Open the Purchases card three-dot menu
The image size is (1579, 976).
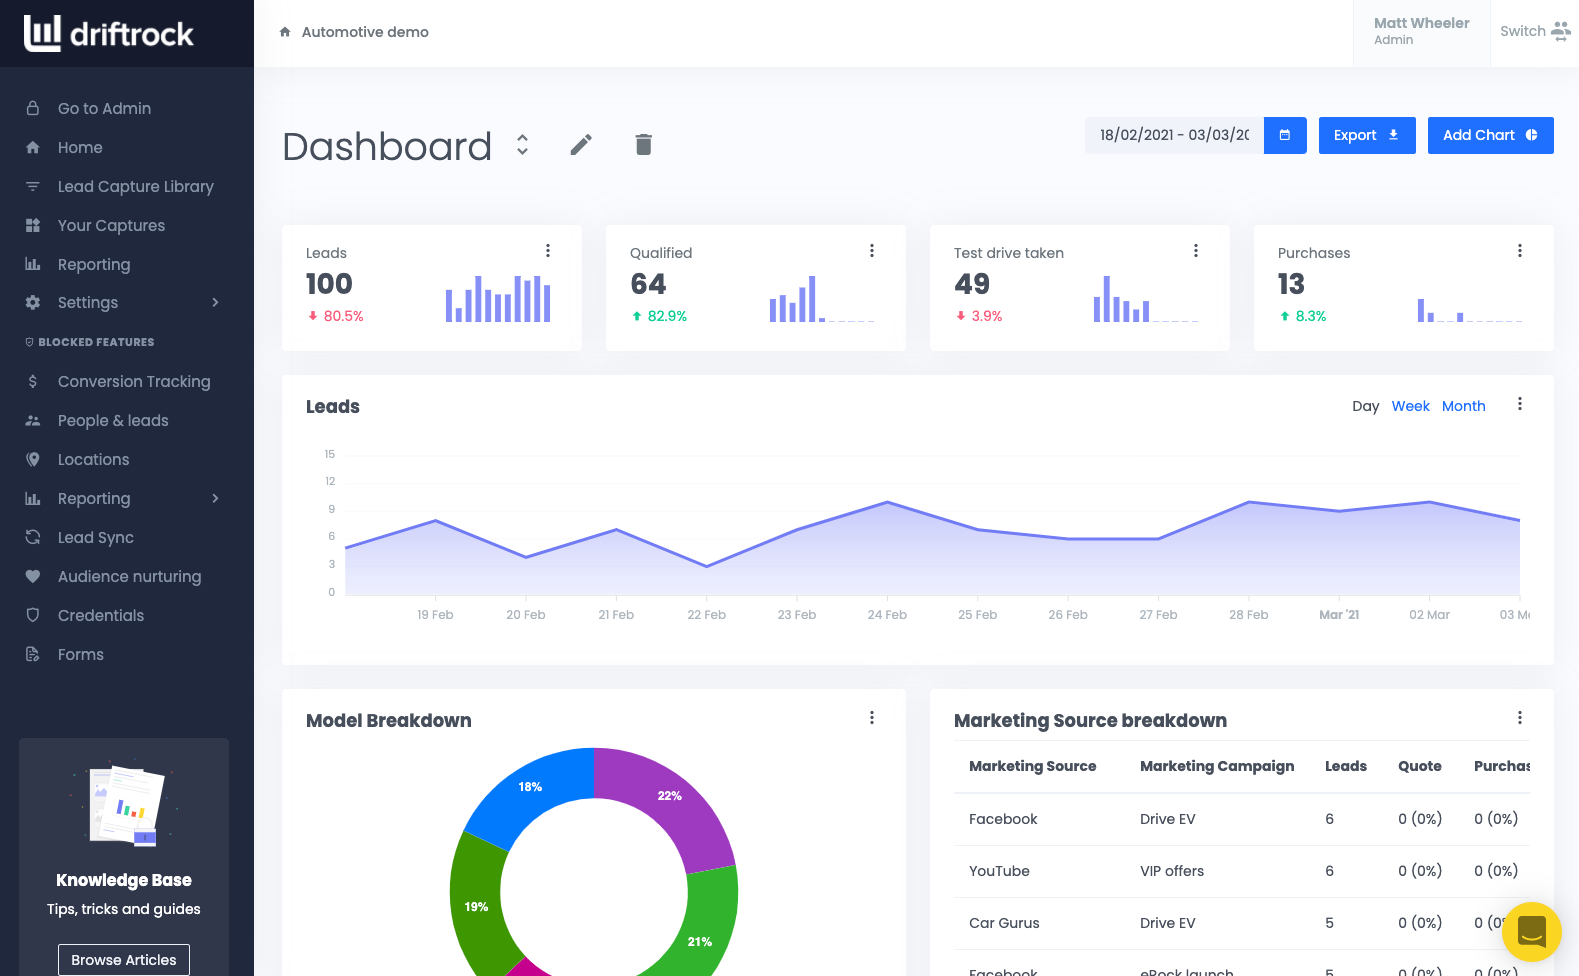tap(1520, 251)
